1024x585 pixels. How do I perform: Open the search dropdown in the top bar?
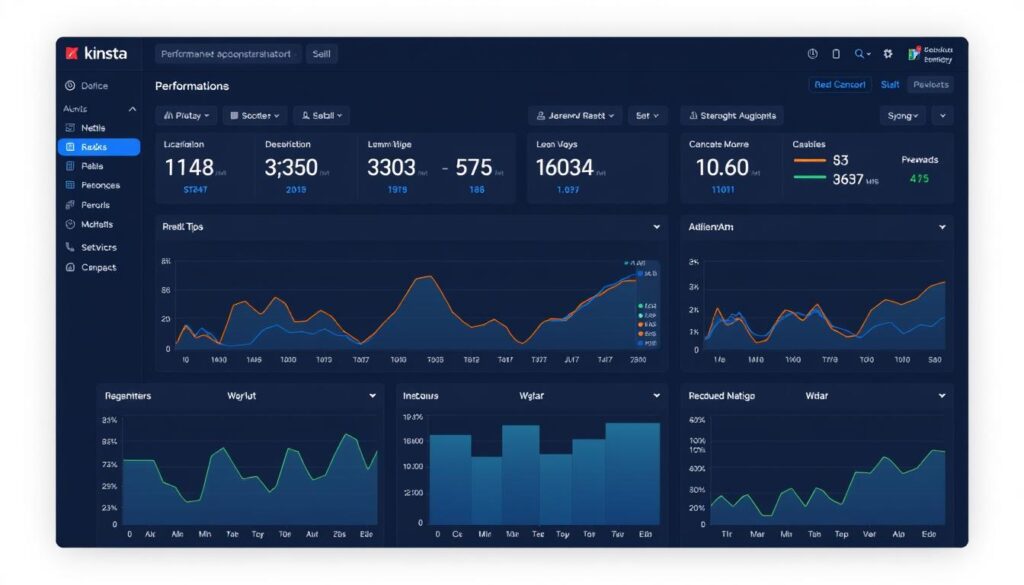pos(862,53)
